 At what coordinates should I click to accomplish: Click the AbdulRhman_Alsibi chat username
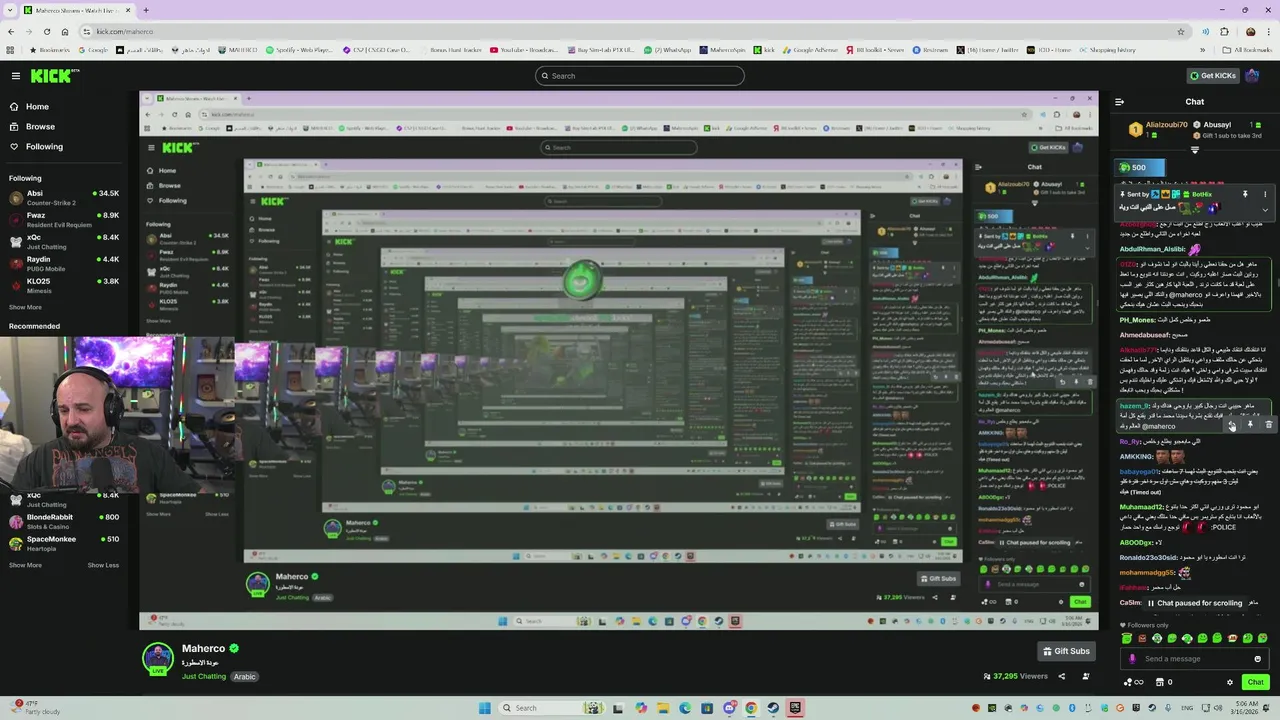[x=1152, y=249]
